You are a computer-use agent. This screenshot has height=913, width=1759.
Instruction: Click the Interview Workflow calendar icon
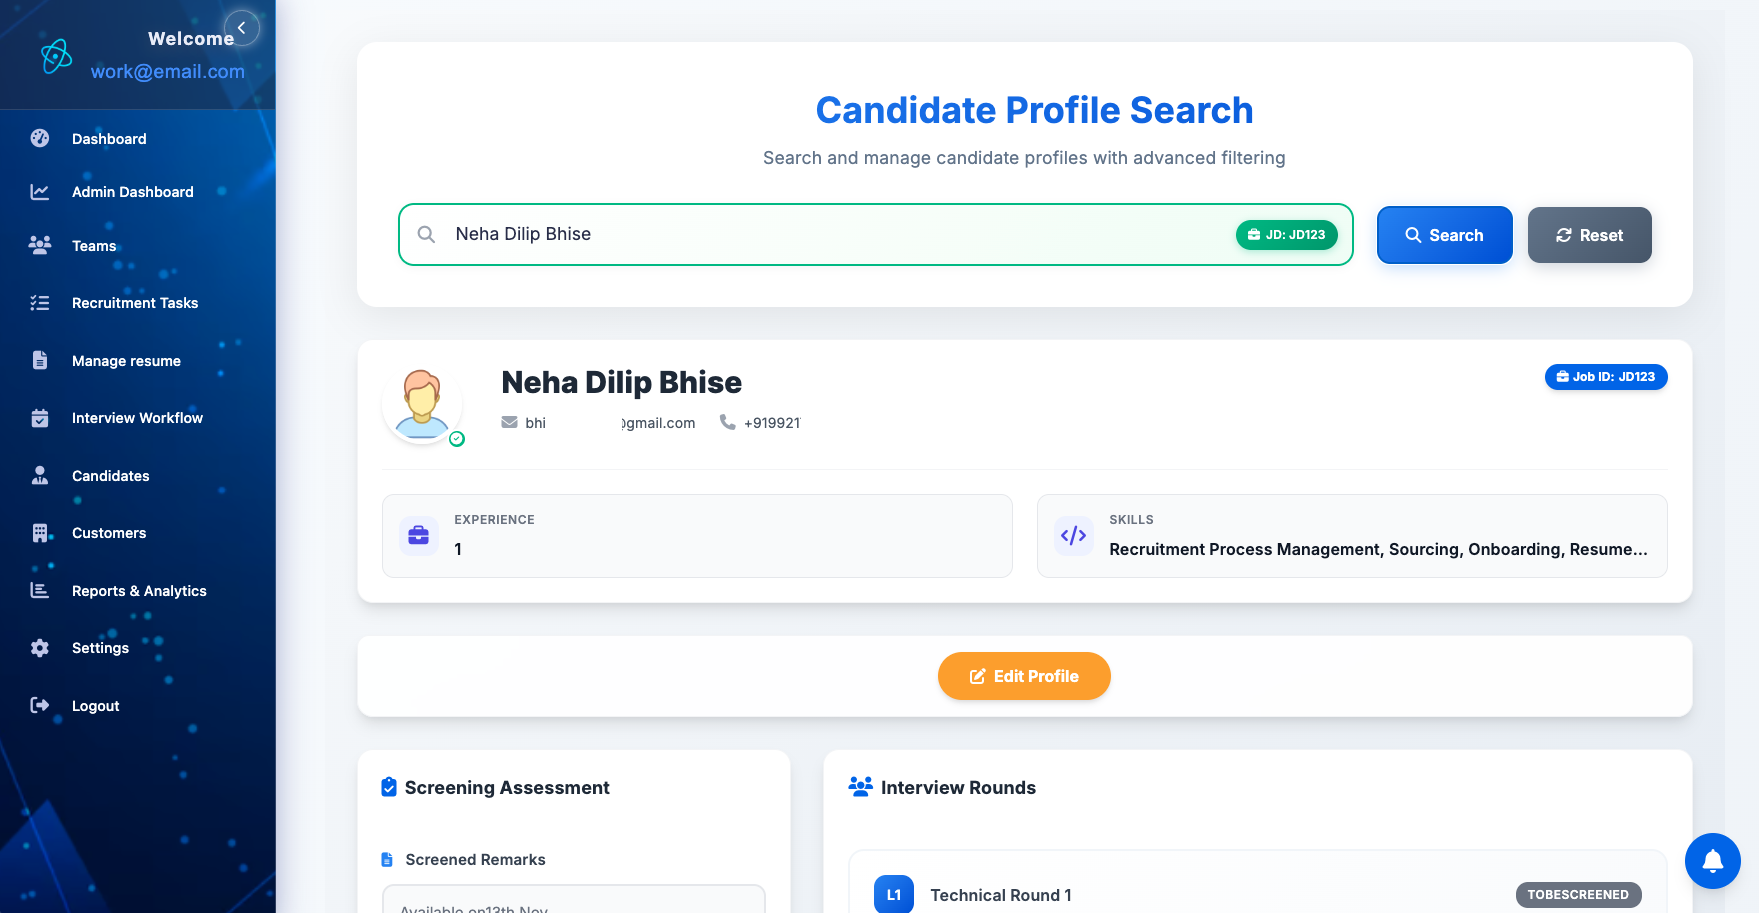(40, 418)
